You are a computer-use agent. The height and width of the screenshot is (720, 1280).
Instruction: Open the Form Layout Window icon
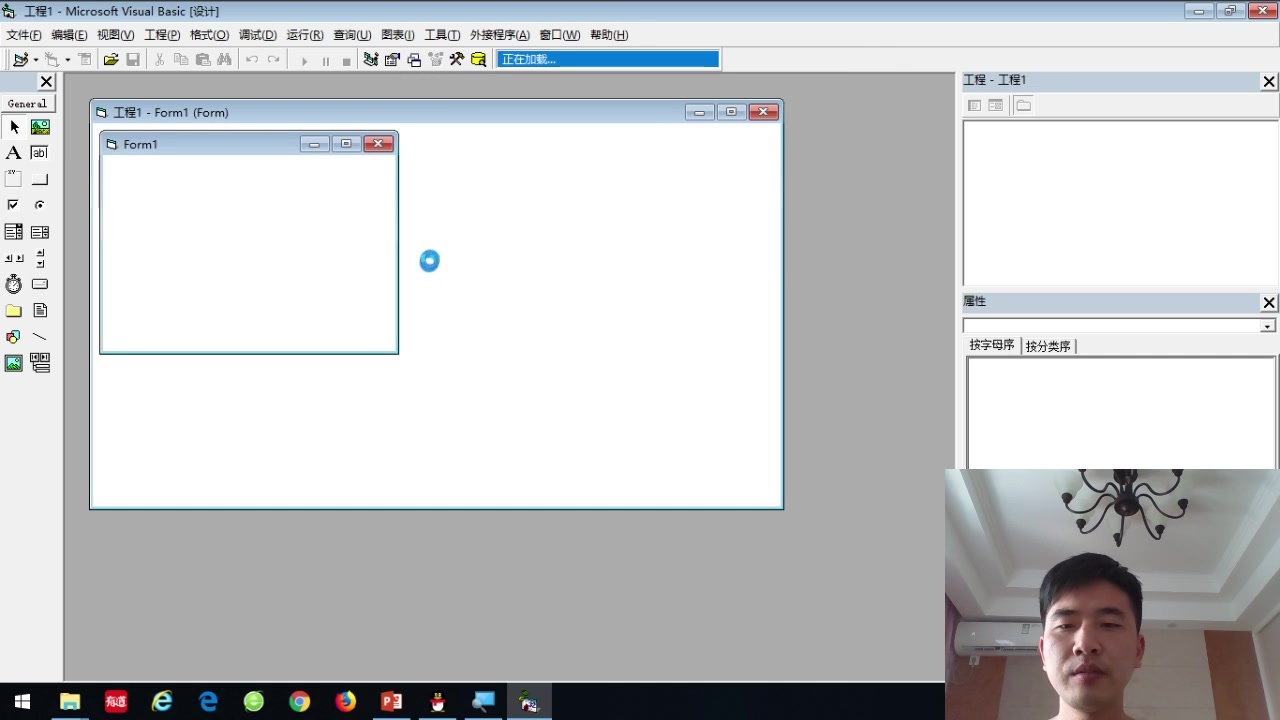(414, 60)
